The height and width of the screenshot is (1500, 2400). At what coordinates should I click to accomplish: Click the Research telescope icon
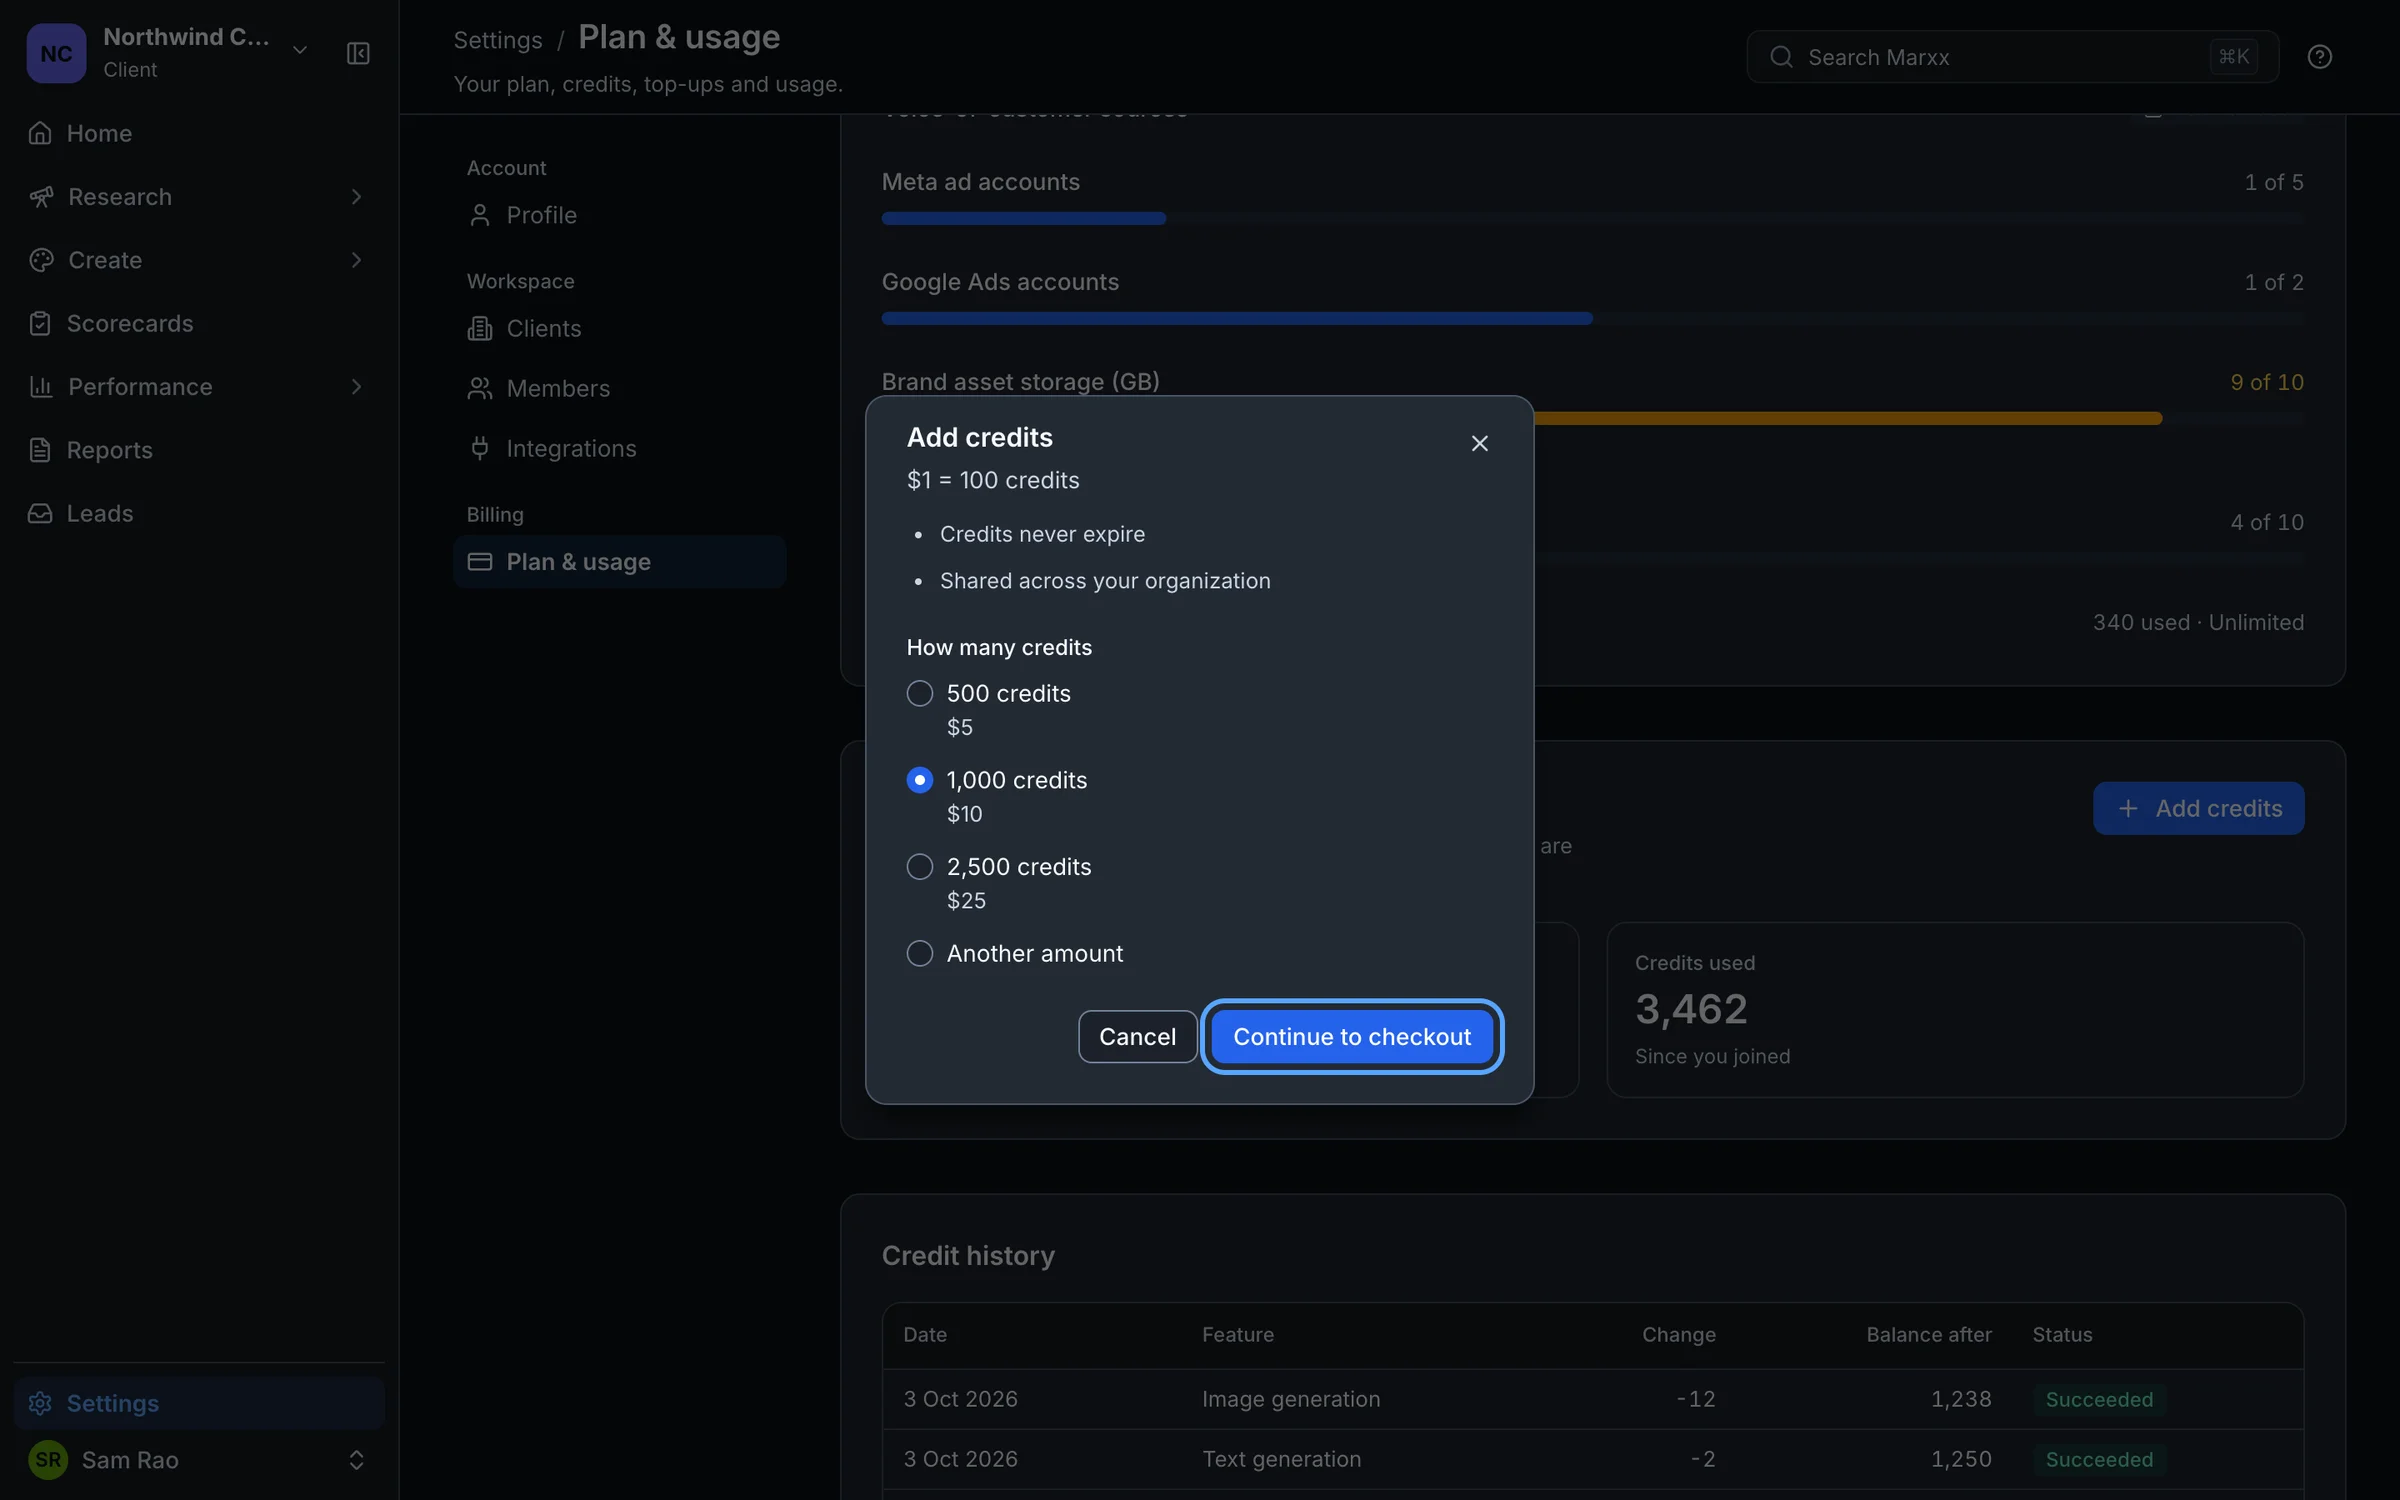[x=40, y=197]
